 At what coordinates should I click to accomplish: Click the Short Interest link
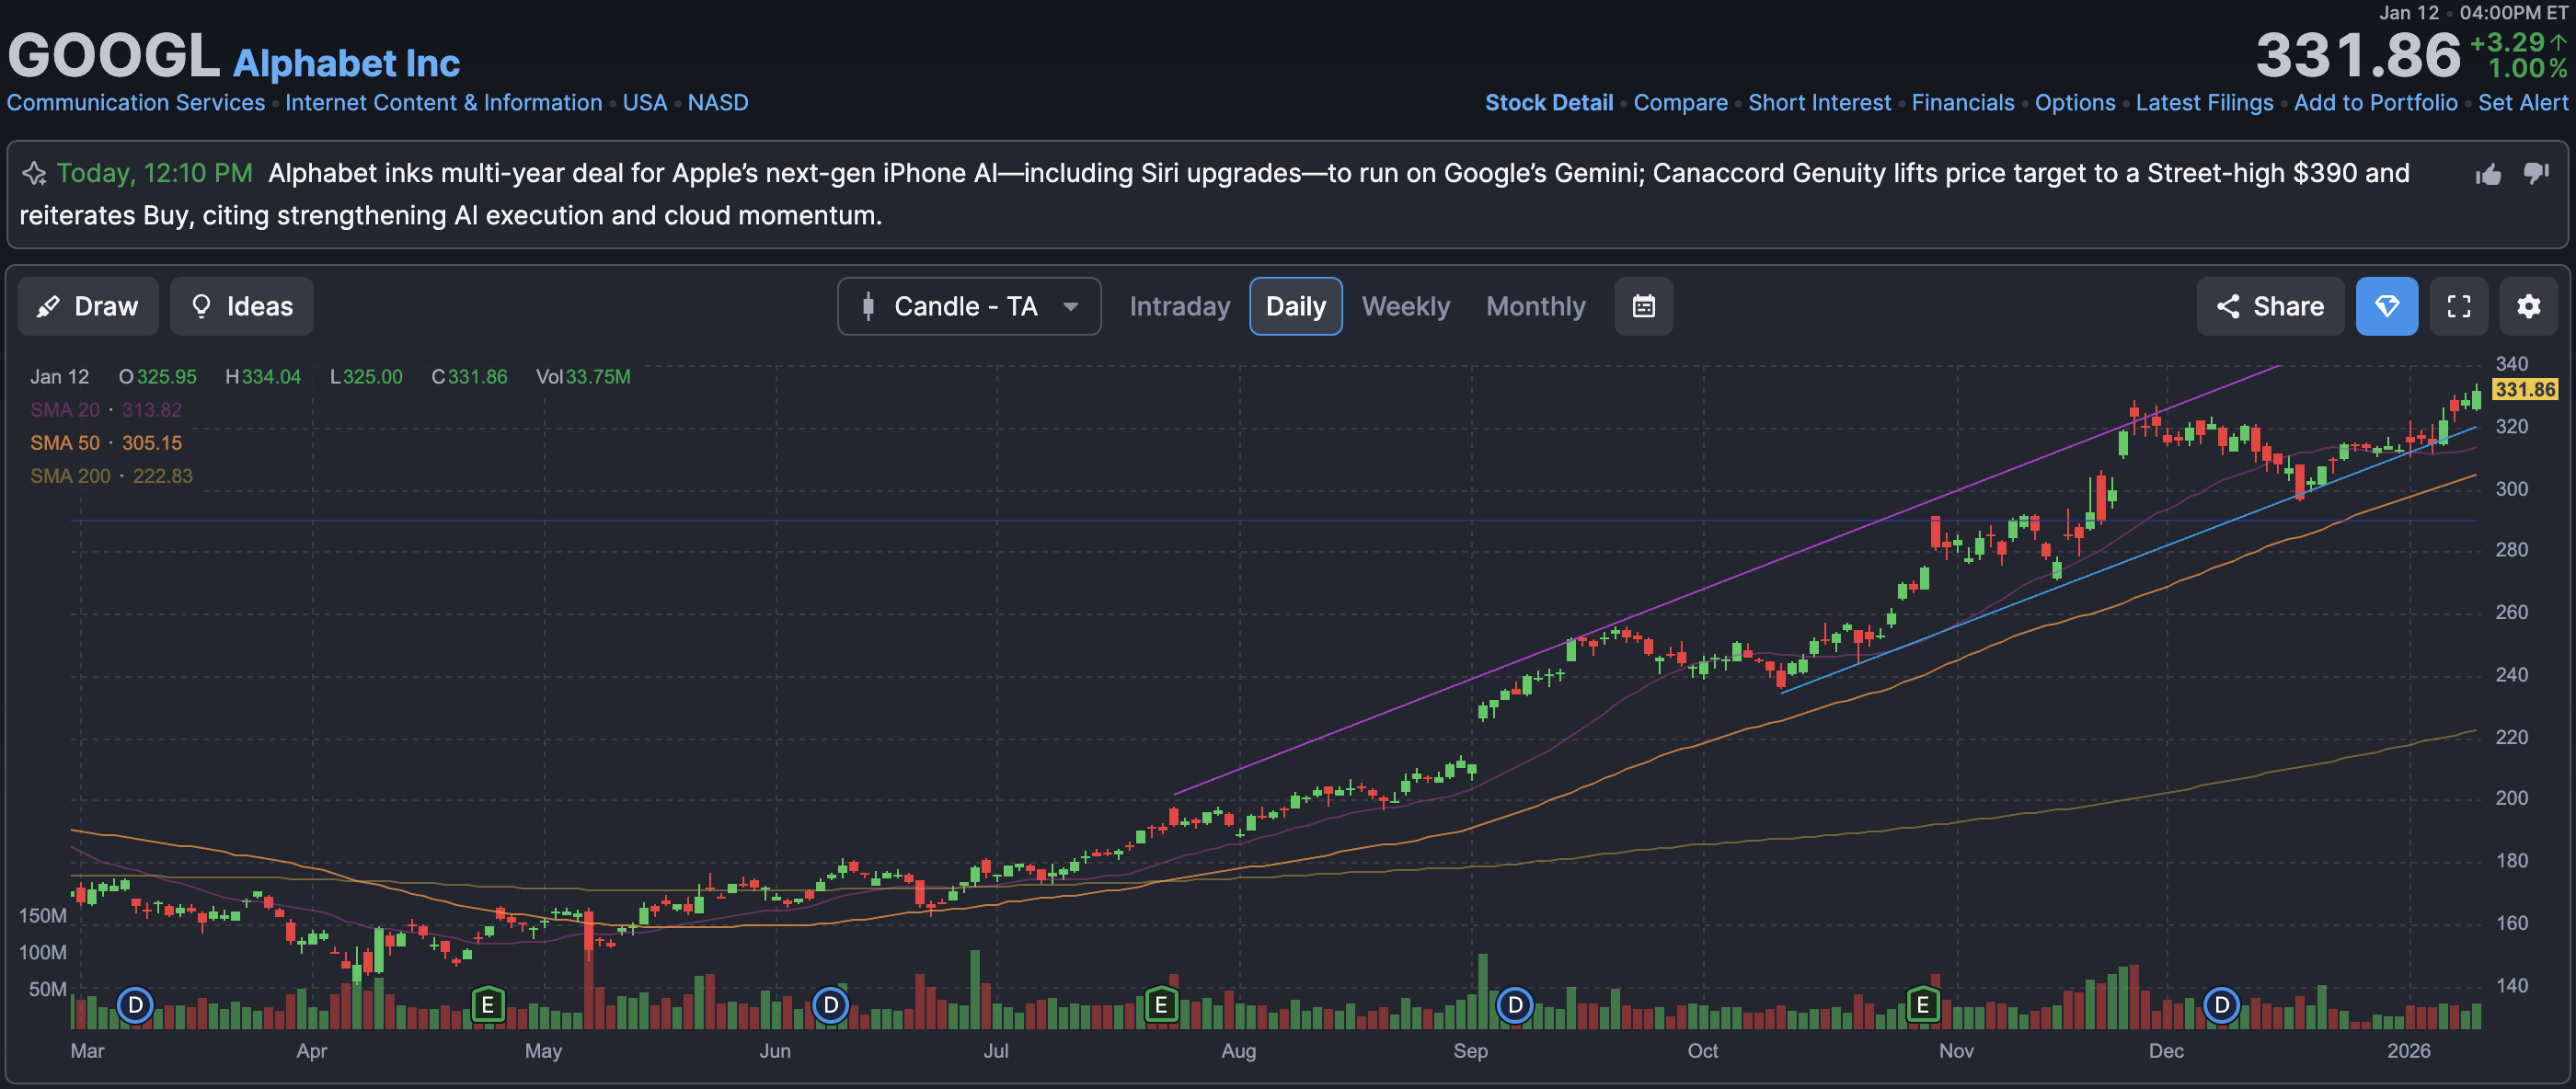[x=1819, y=103]
